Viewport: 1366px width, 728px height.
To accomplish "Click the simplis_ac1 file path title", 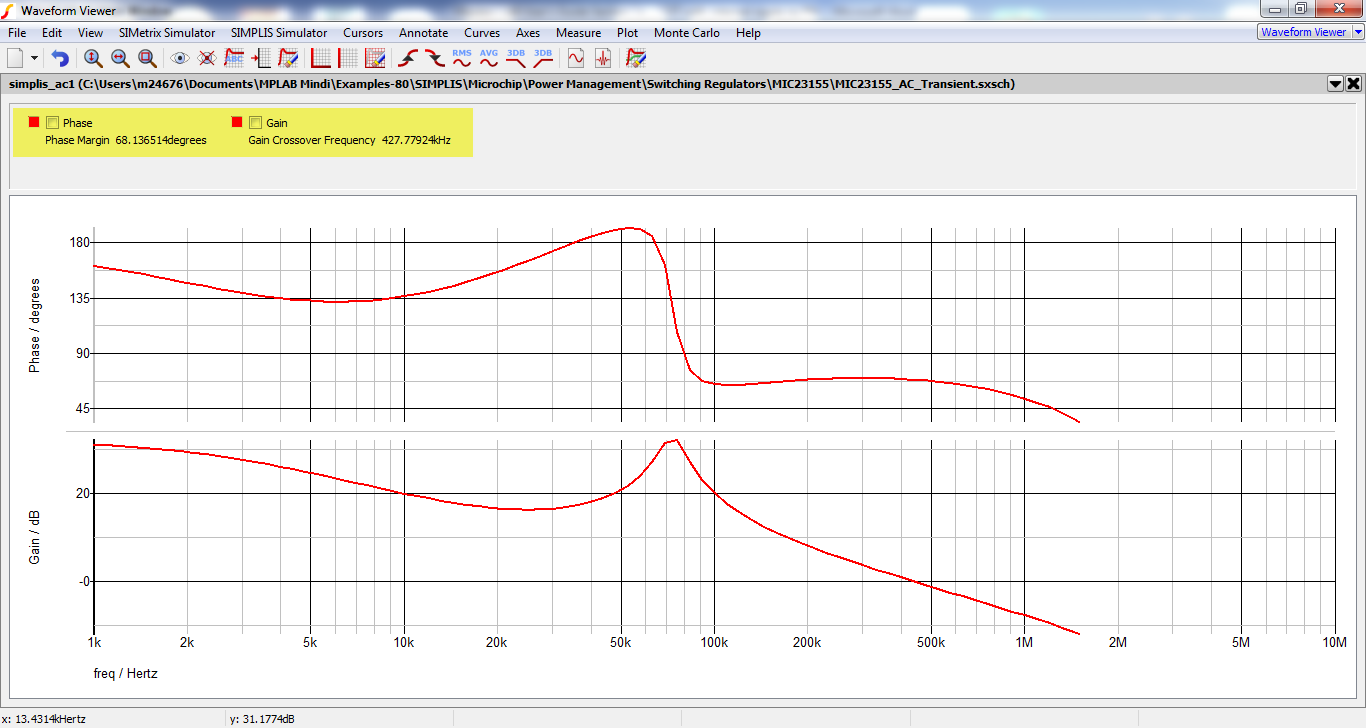I will pos(512,84).
